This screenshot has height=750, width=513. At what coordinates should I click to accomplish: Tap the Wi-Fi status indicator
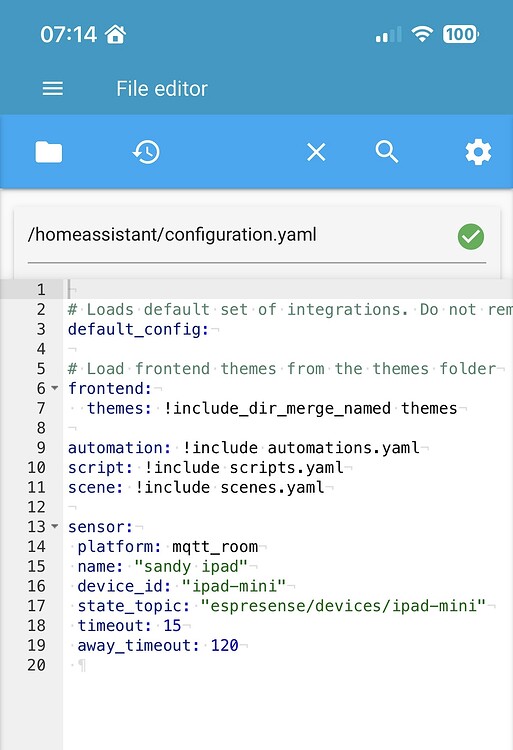422,34
